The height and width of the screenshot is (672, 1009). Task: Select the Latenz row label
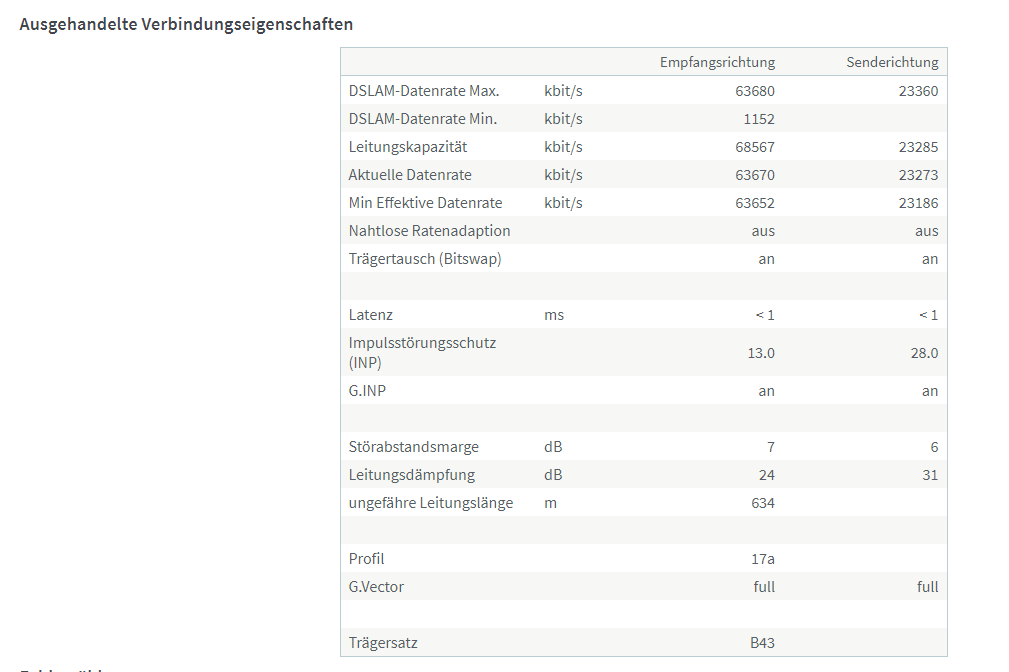coord(370,315)
